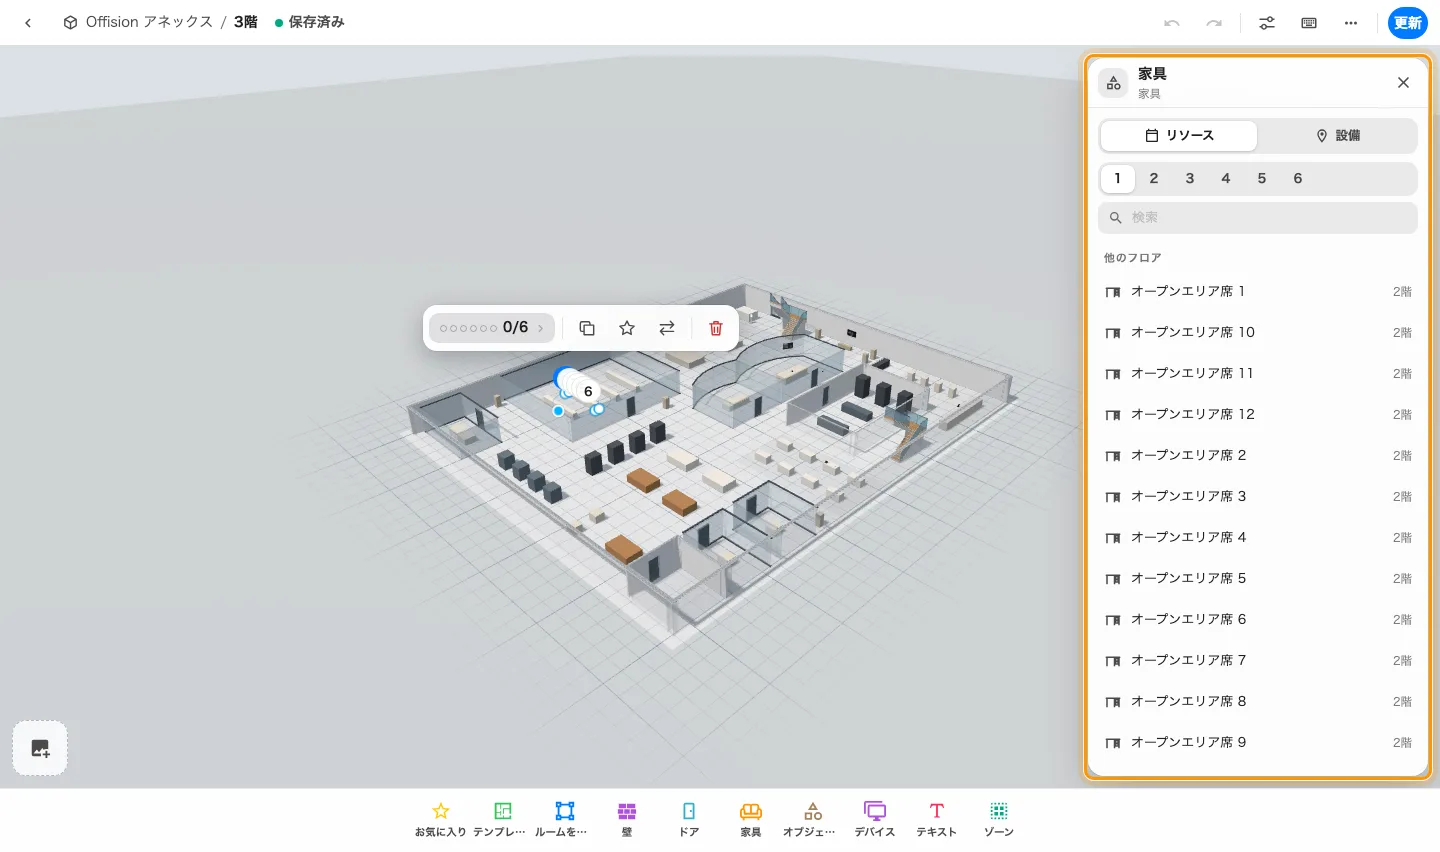
Task: Switch to the 設備 tab
Action: (1337, 136)
